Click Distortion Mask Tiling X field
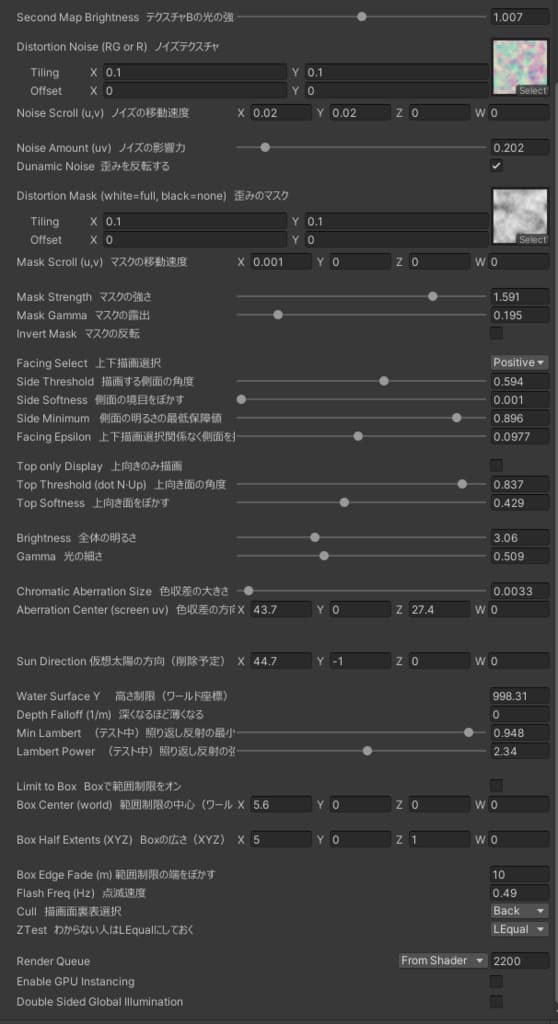This screenshot has width=558, height=1024. 194,221
